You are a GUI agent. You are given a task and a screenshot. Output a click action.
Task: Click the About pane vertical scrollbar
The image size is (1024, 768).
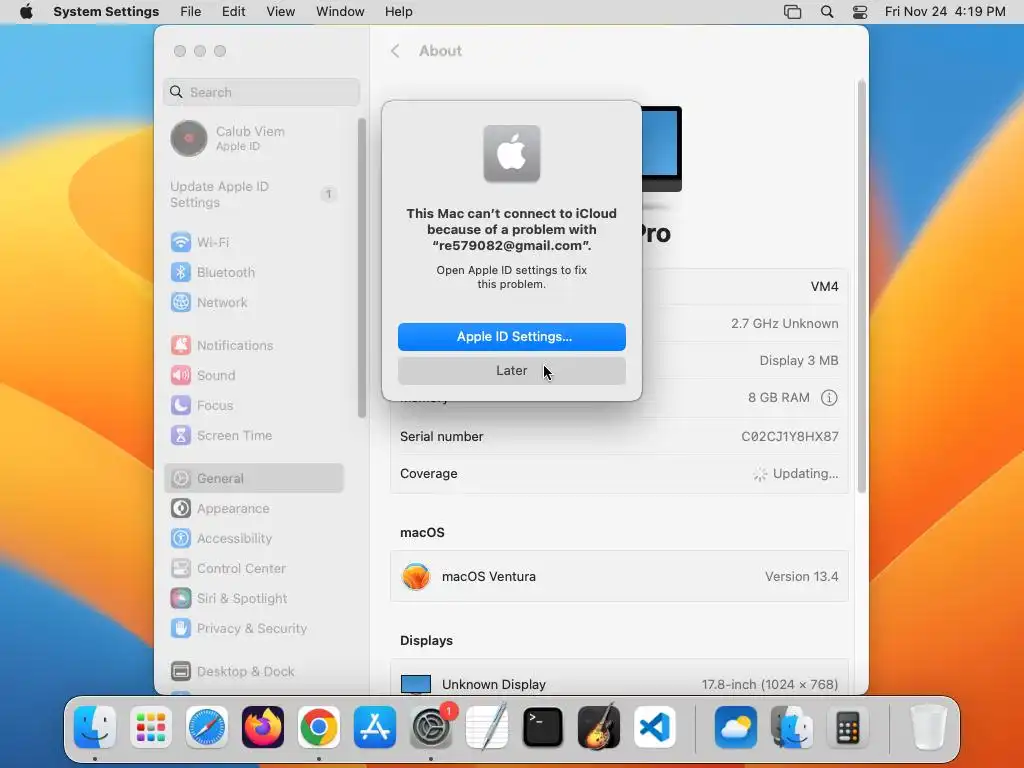tap(862, 287)
